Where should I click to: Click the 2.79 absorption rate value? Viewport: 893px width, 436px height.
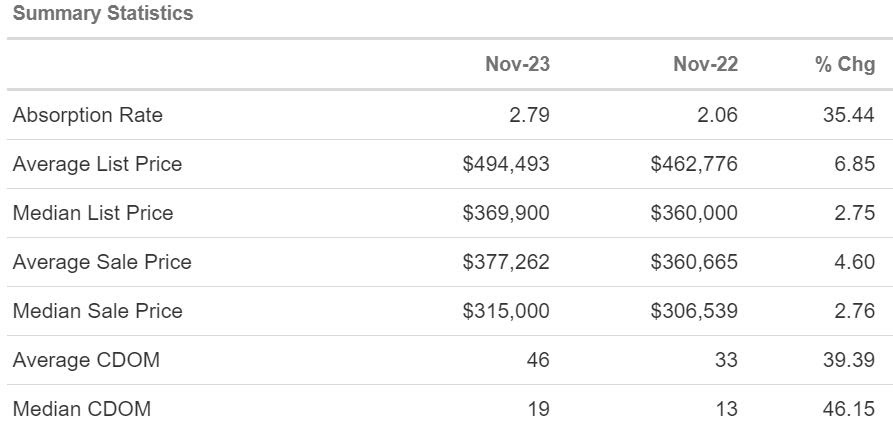pyautogui.click(x=527, y=115)
